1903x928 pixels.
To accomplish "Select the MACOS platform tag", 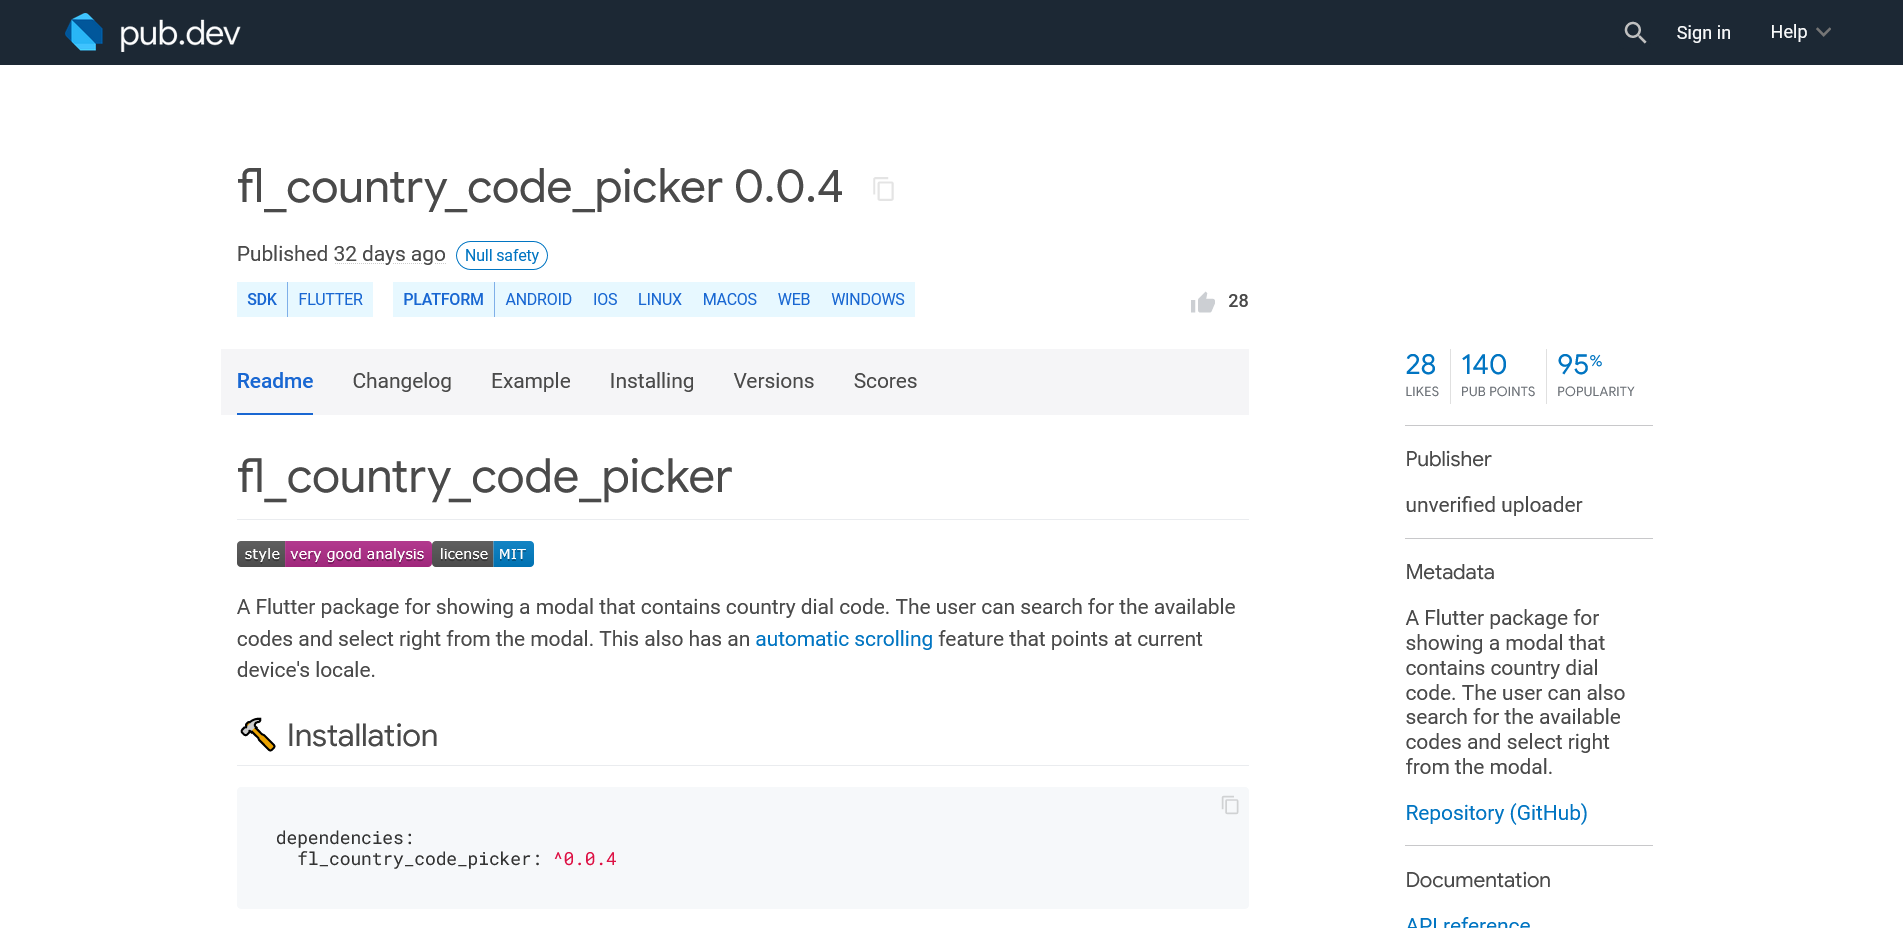I will point(730,299).
